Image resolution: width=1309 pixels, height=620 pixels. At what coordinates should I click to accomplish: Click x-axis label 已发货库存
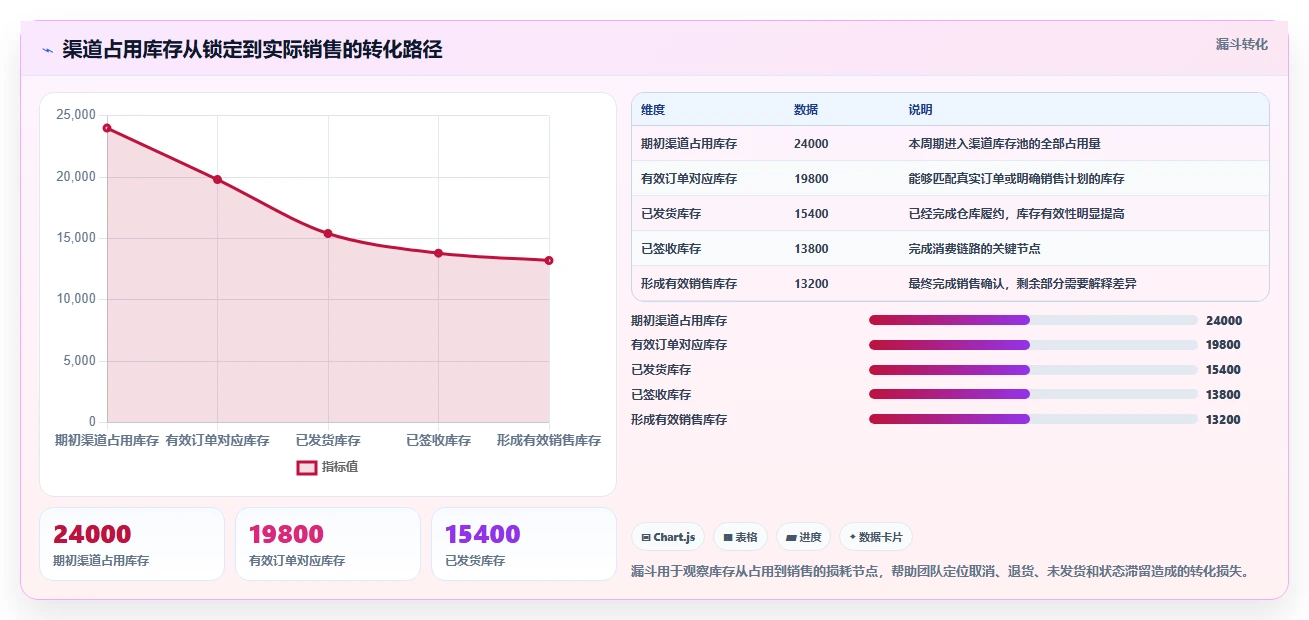[328, 441]
